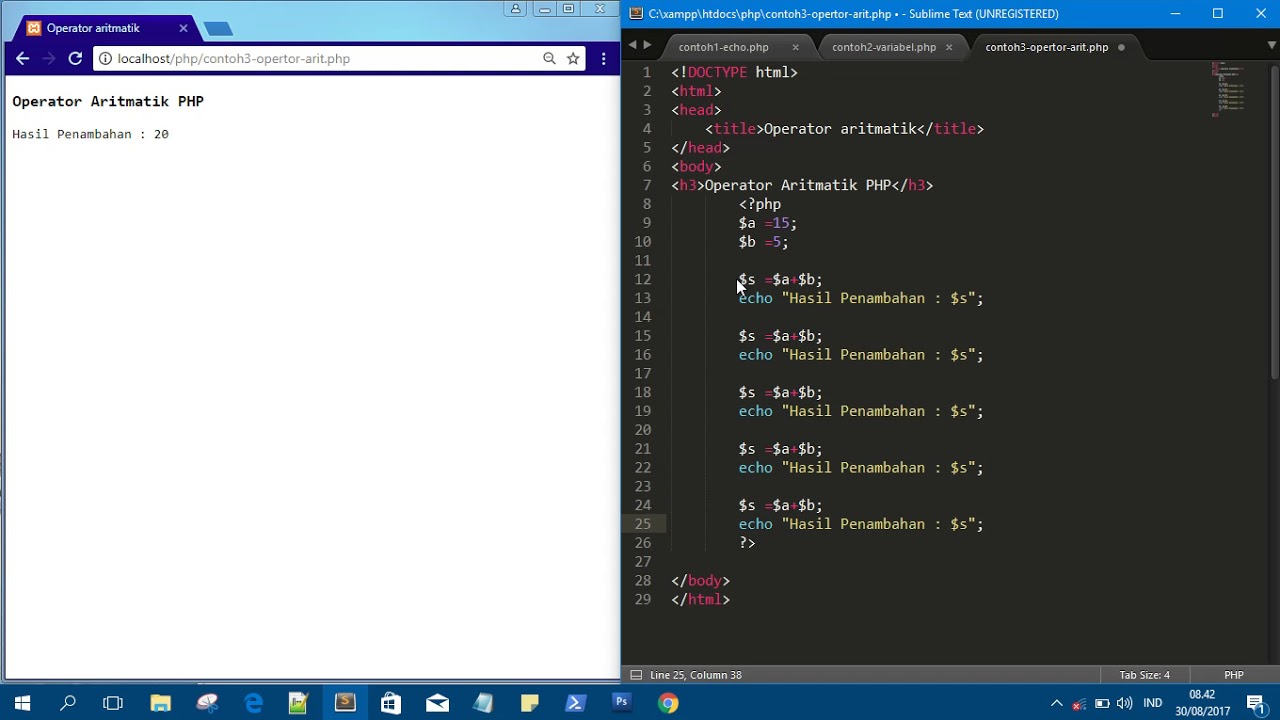Screen dimensions: 1280x720
Task: Open the Microsoft Store taskbar icon
Action: [x=391, y=703]
